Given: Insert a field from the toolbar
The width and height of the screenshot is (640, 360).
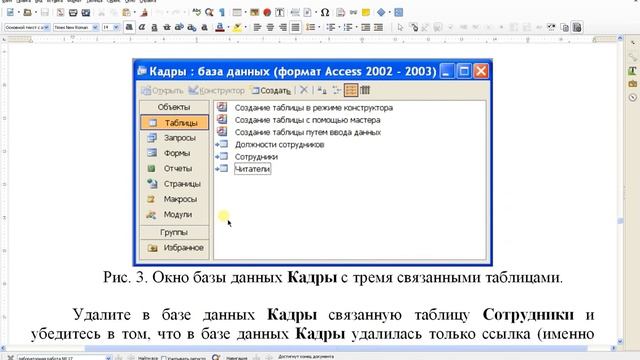Looking at the screenshot, I should click(307, 13).
